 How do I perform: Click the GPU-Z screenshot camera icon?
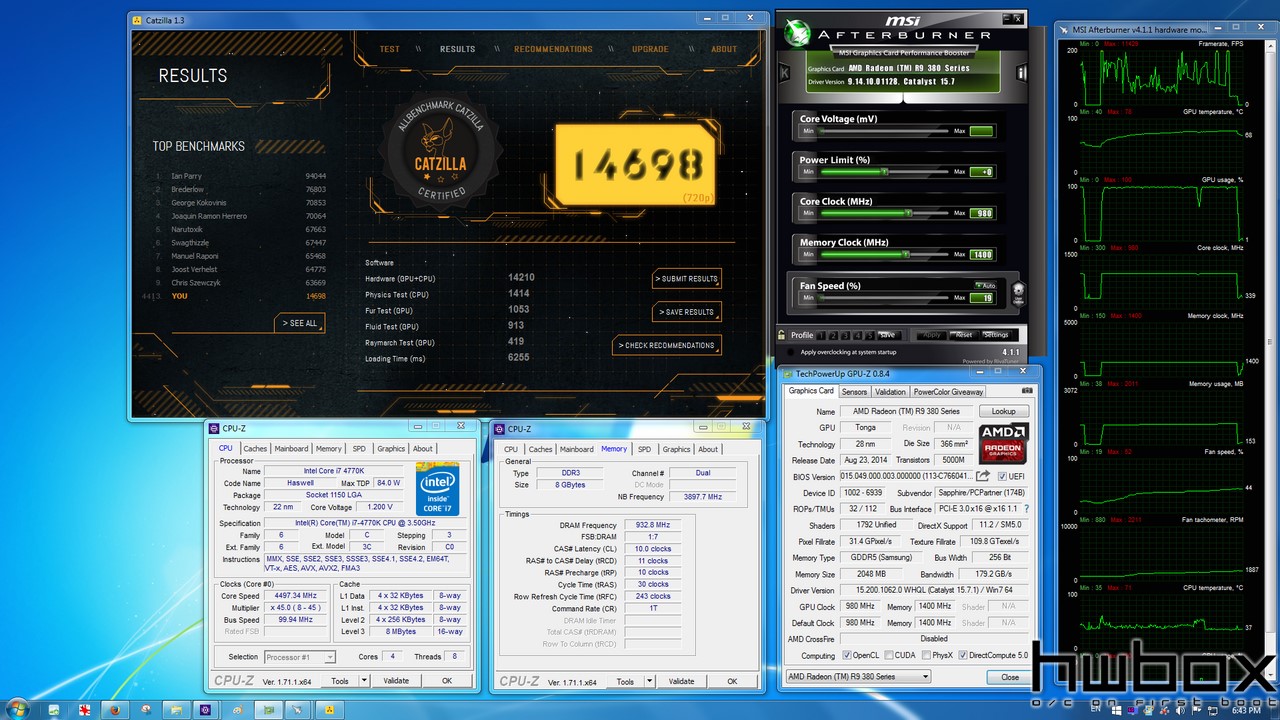click(1027, 390)
